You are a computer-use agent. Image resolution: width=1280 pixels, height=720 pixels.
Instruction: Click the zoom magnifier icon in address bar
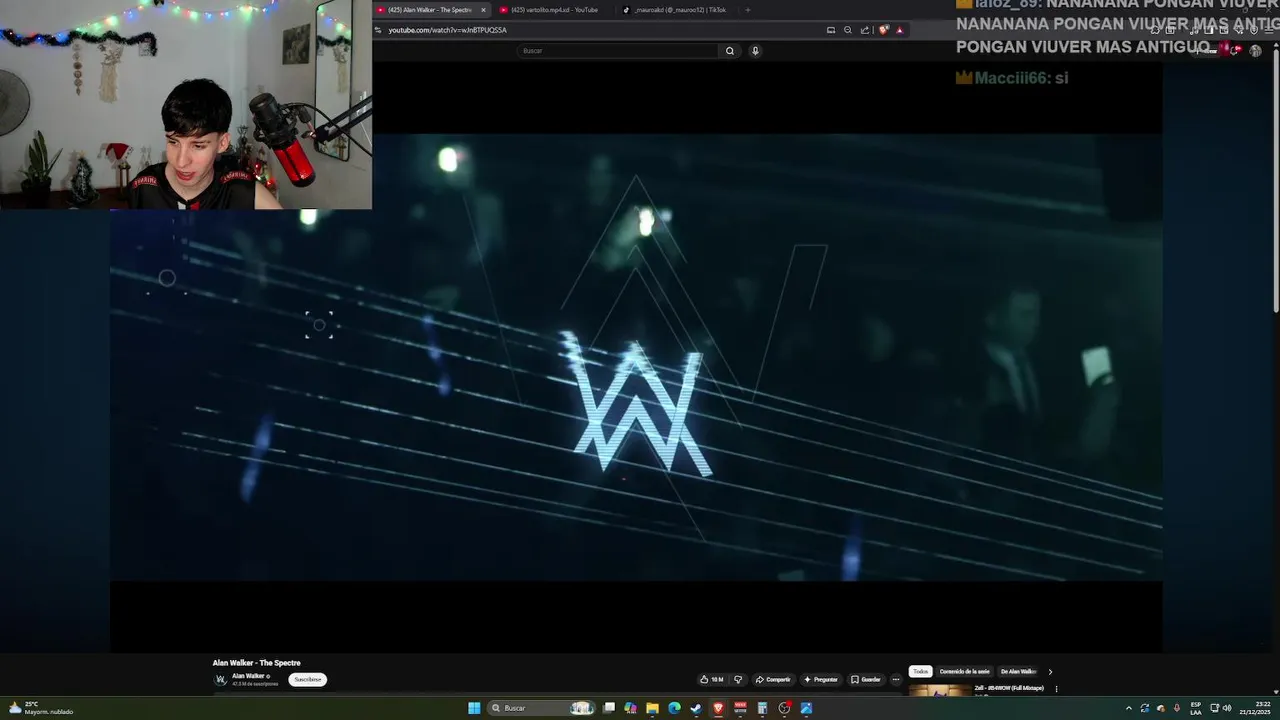pos(848,30)
